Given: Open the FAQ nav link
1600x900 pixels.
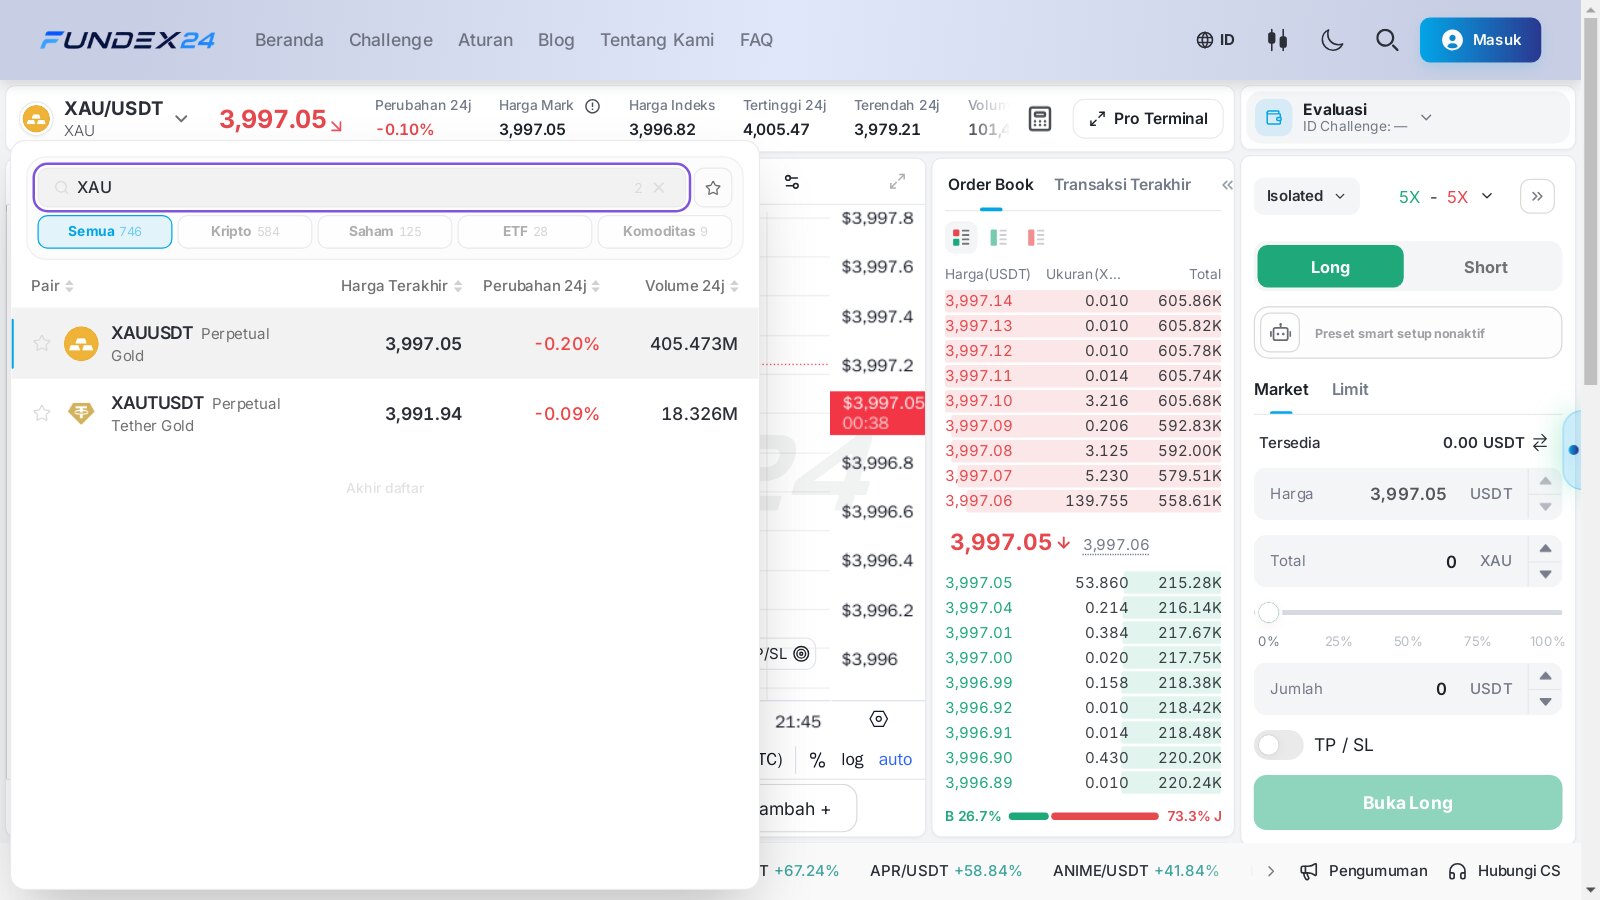Looking at the screenshot, I should point(756,40).
